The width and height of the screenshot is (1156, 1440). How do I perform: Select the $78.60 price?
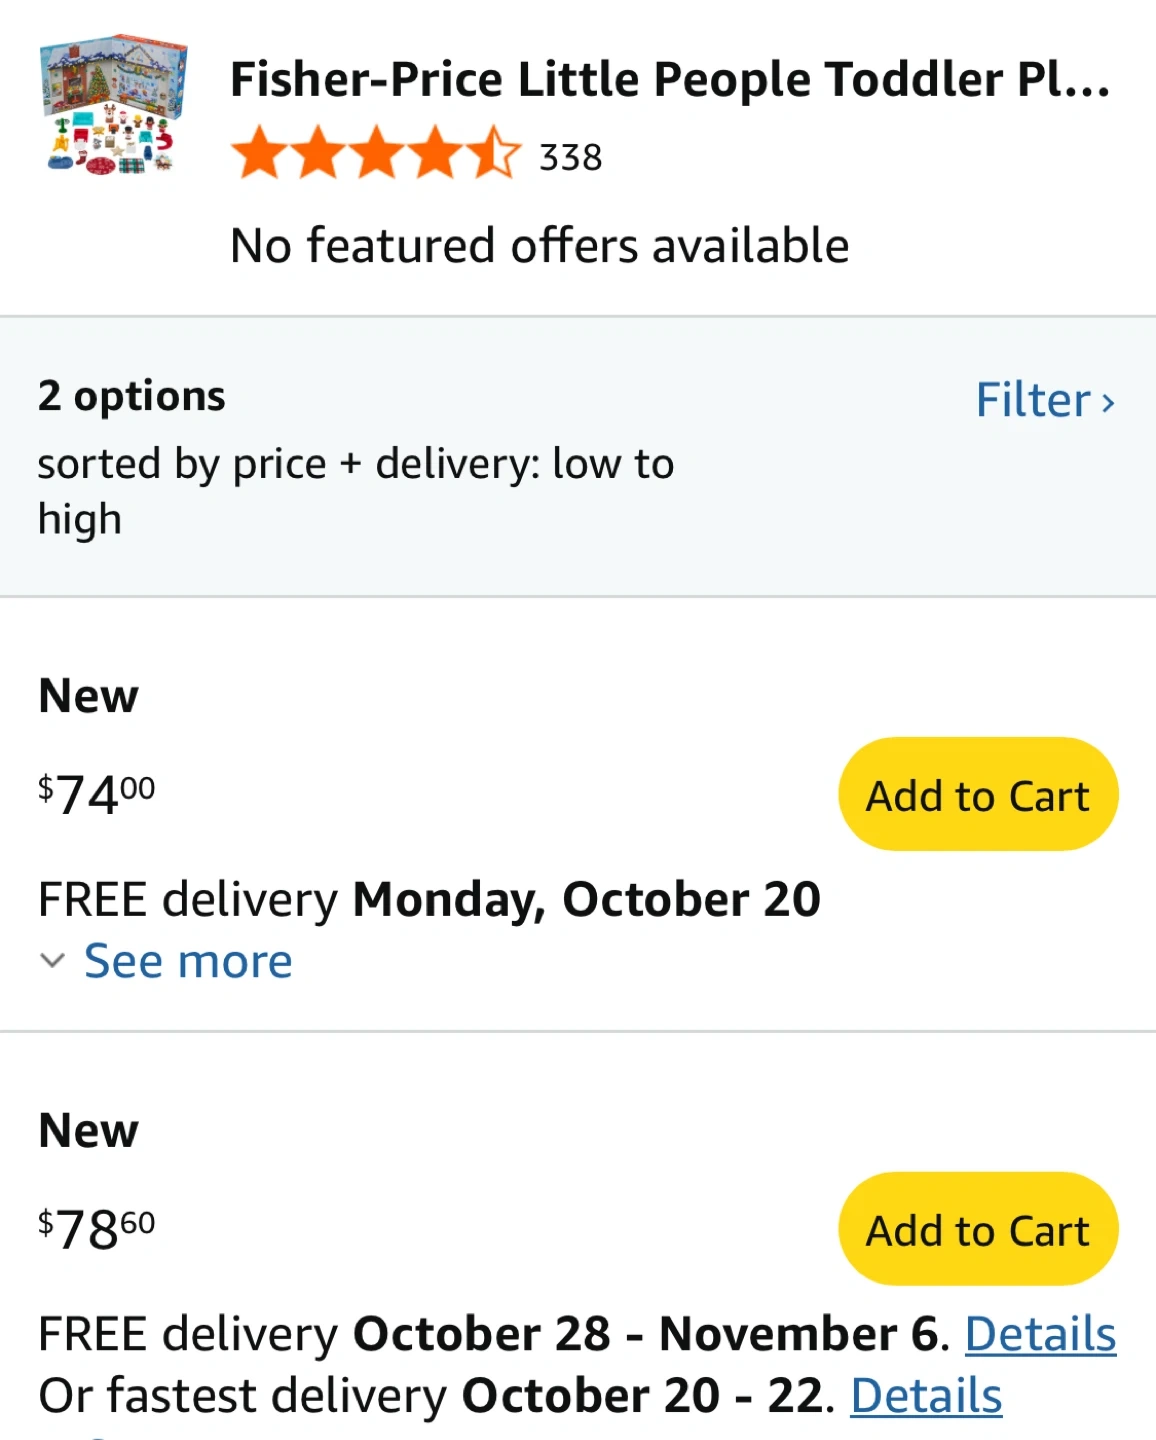[97, 1229]
